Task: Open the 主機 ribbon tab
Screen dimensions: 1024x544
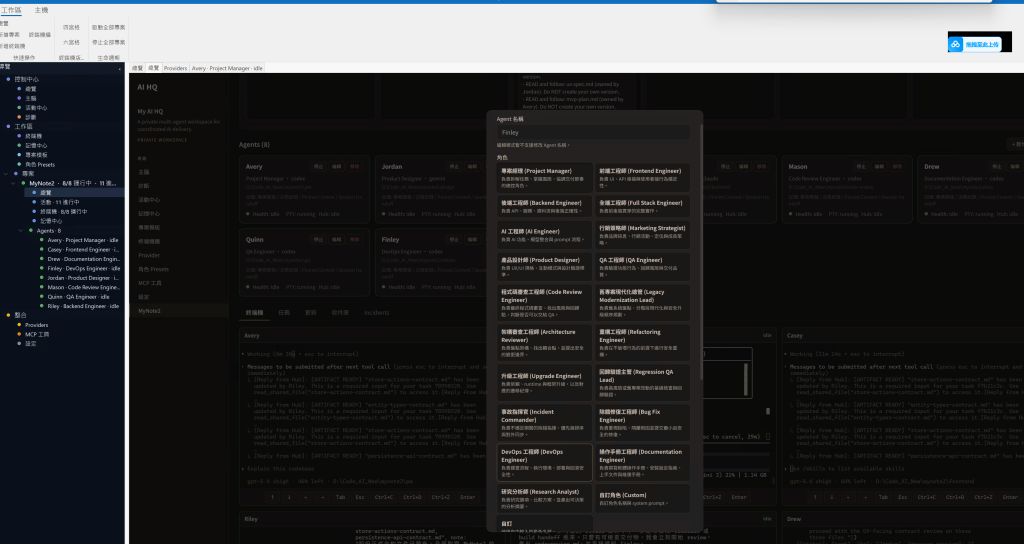Action: pyautogui.click(x=41, y=9)
